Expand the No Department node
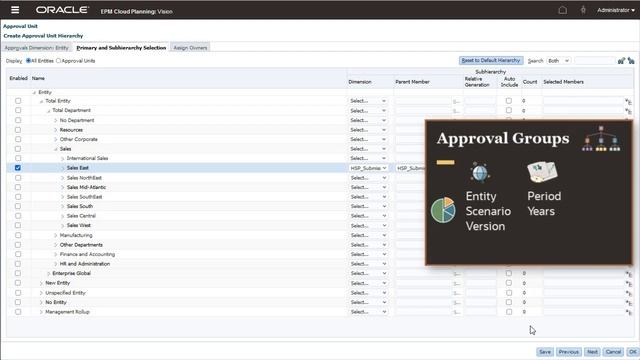This screenshot has width=640, height=360. pyautogui.click(x=56, y=120)
